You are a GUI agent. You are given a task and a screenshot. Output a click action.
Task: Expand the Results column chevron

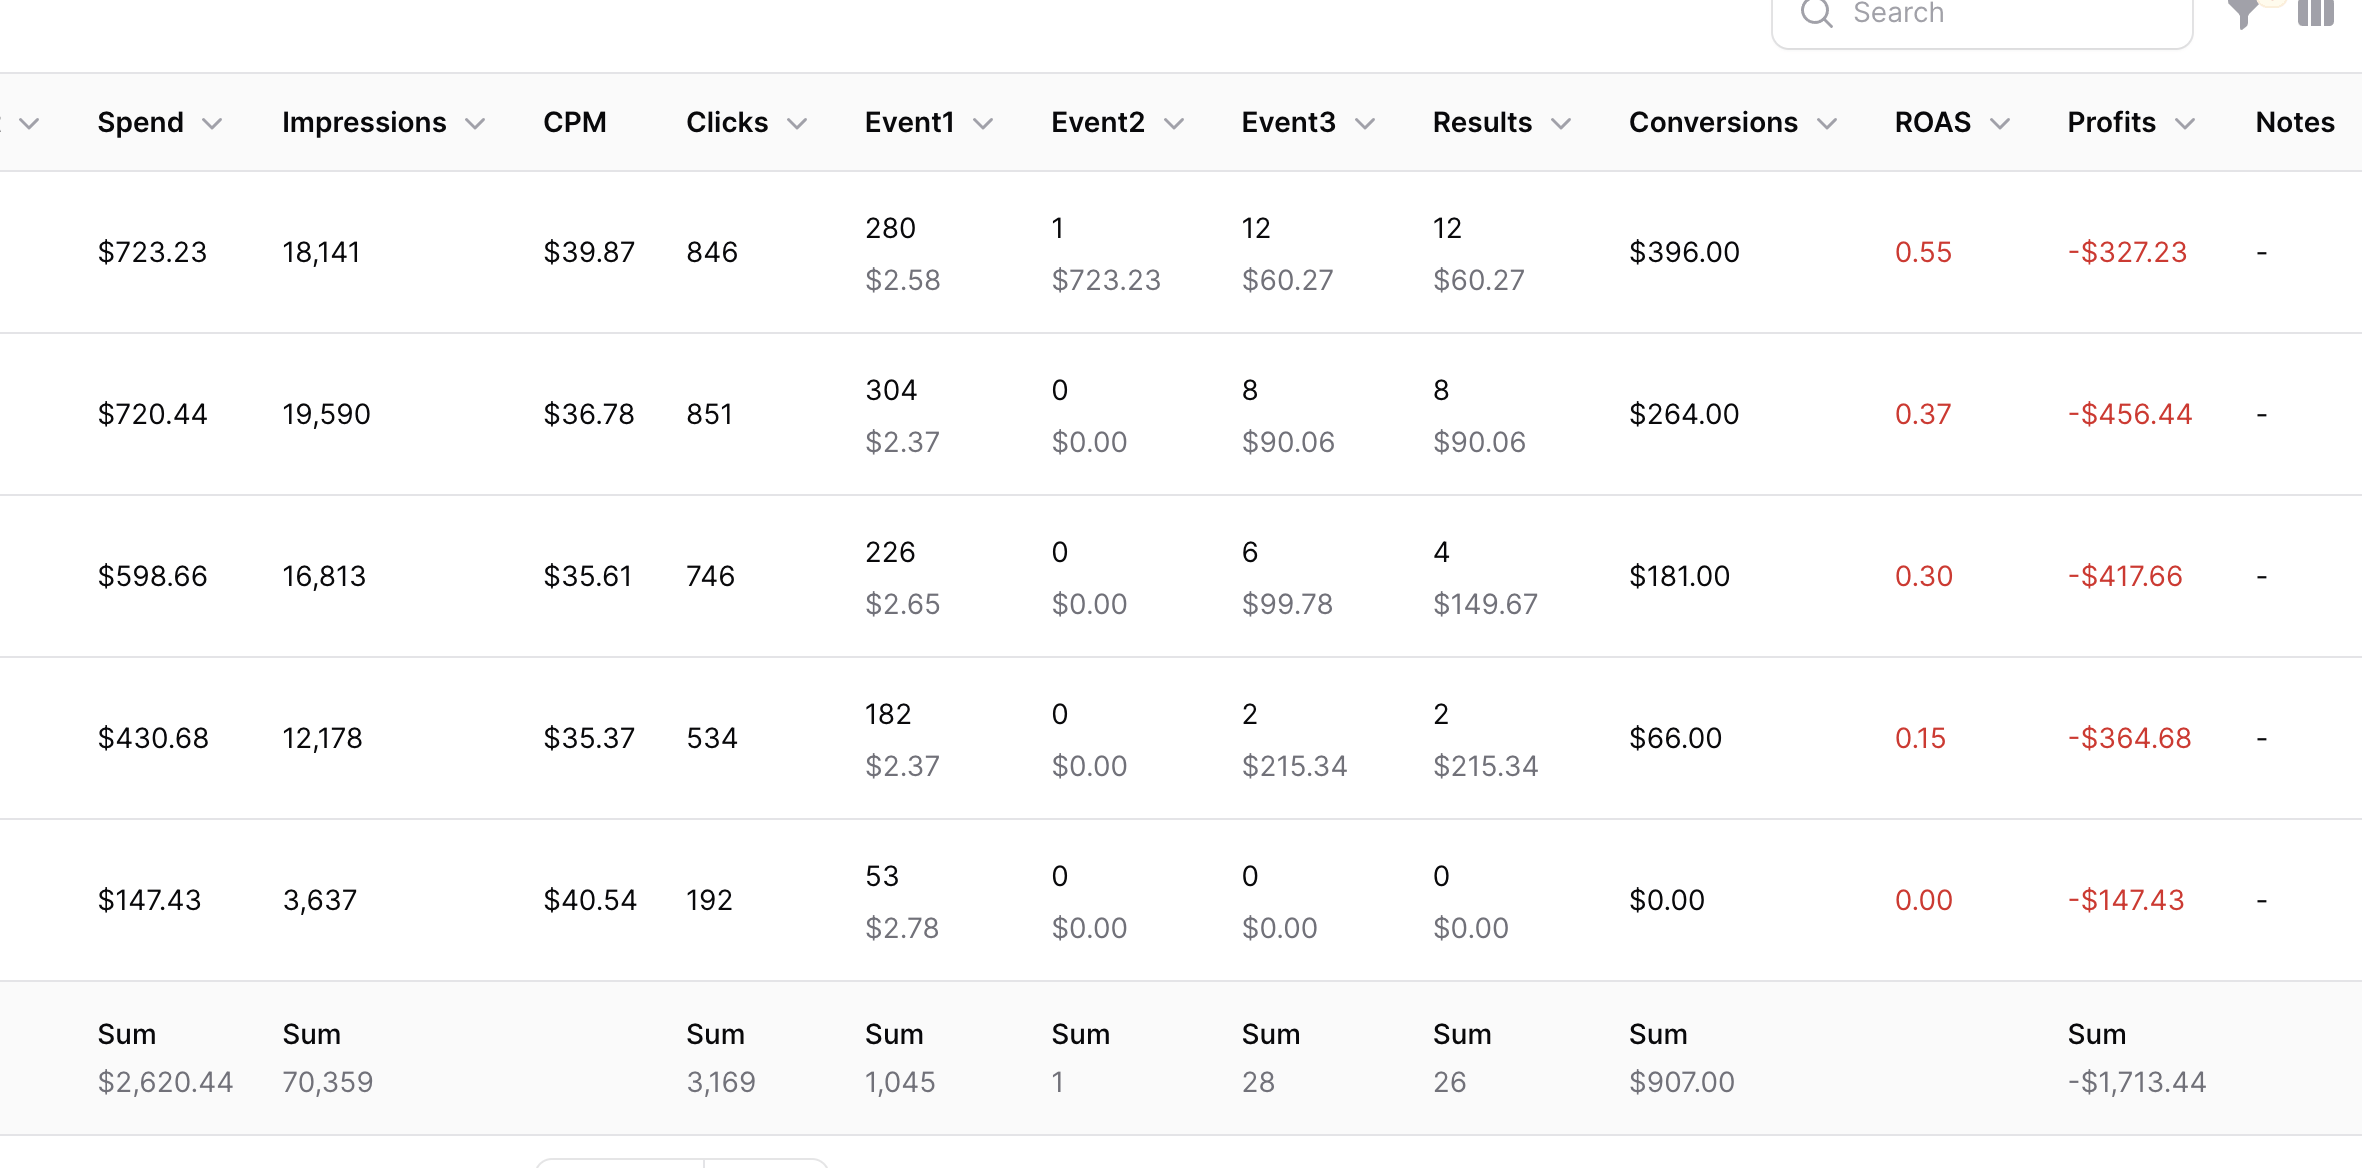[1561, 124]
